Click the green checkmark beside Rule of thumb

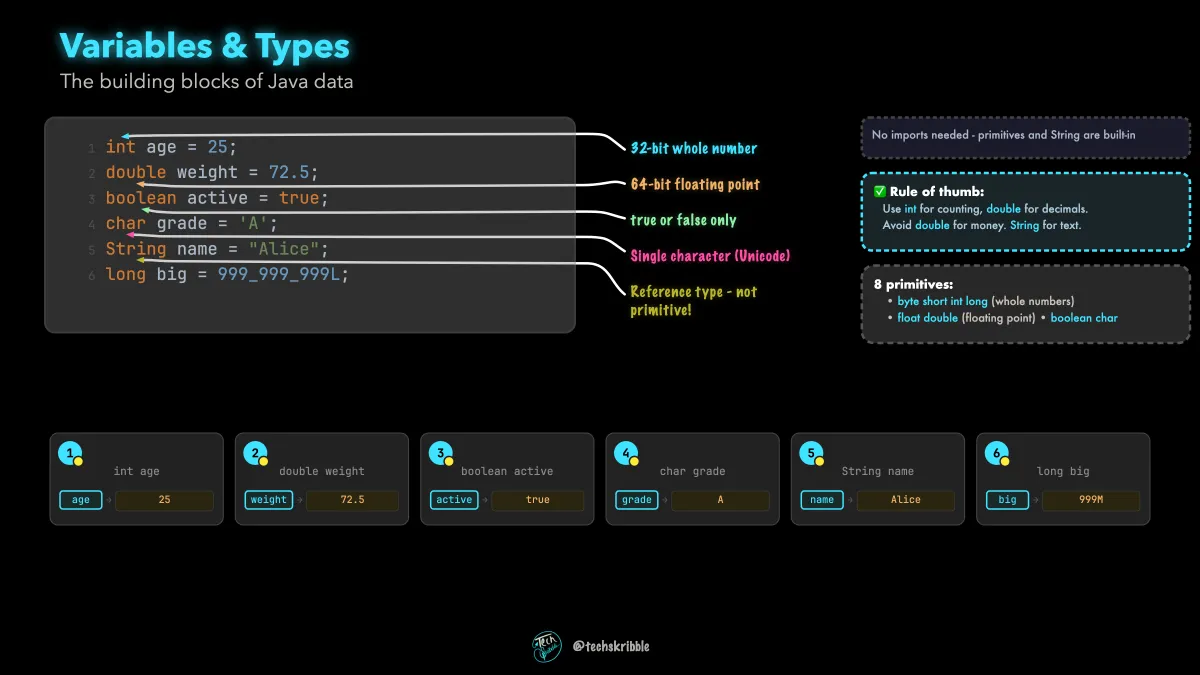[x=880, y=192]
